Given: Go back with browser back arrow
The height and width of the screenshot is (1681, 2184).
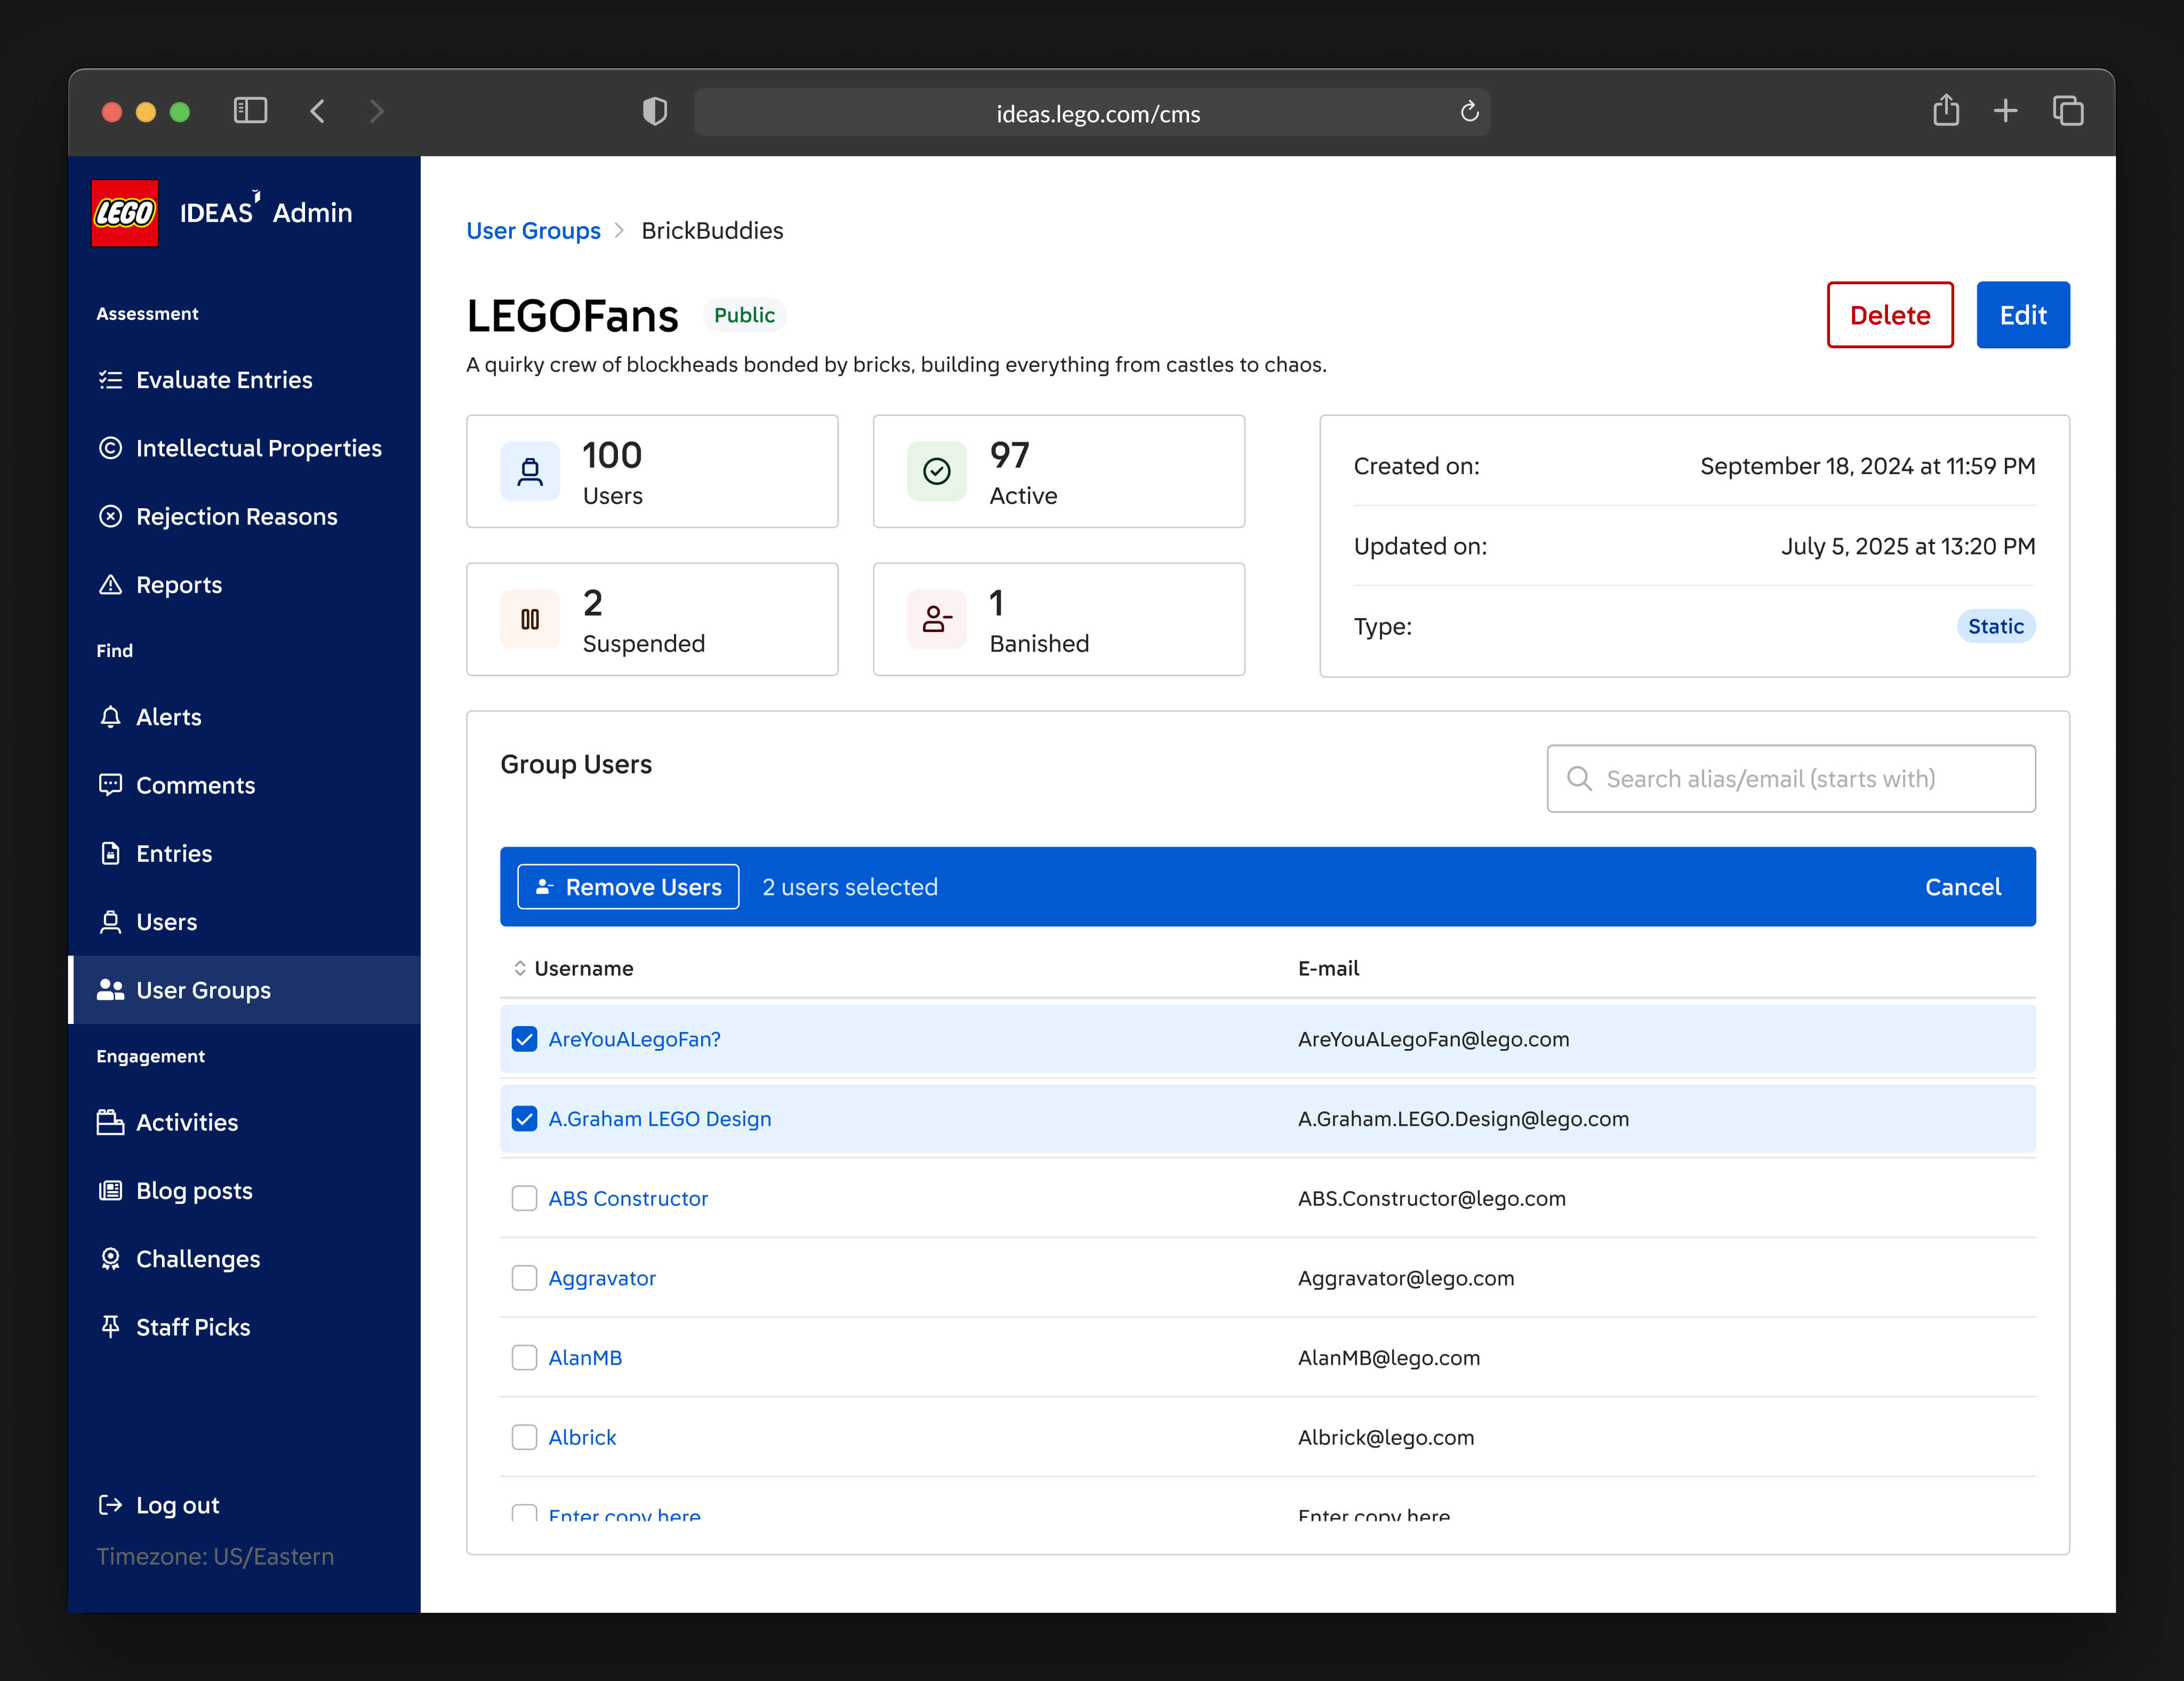Looking at the screenshot, I should [x=317, y=111].
